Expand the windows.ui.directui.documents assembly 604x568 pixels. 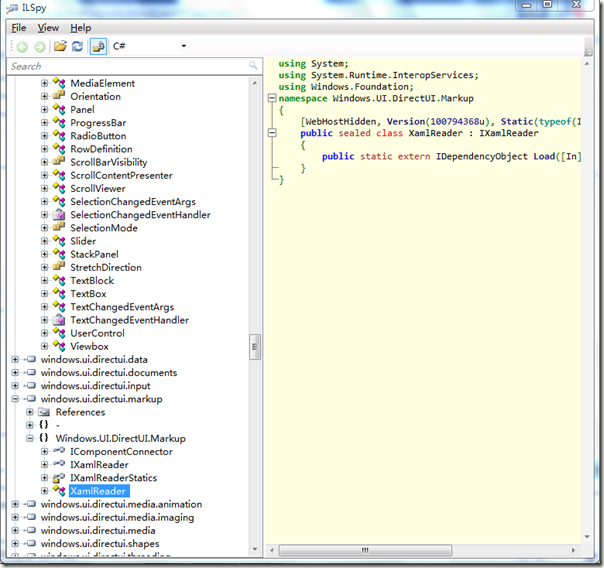pos(15,372)
